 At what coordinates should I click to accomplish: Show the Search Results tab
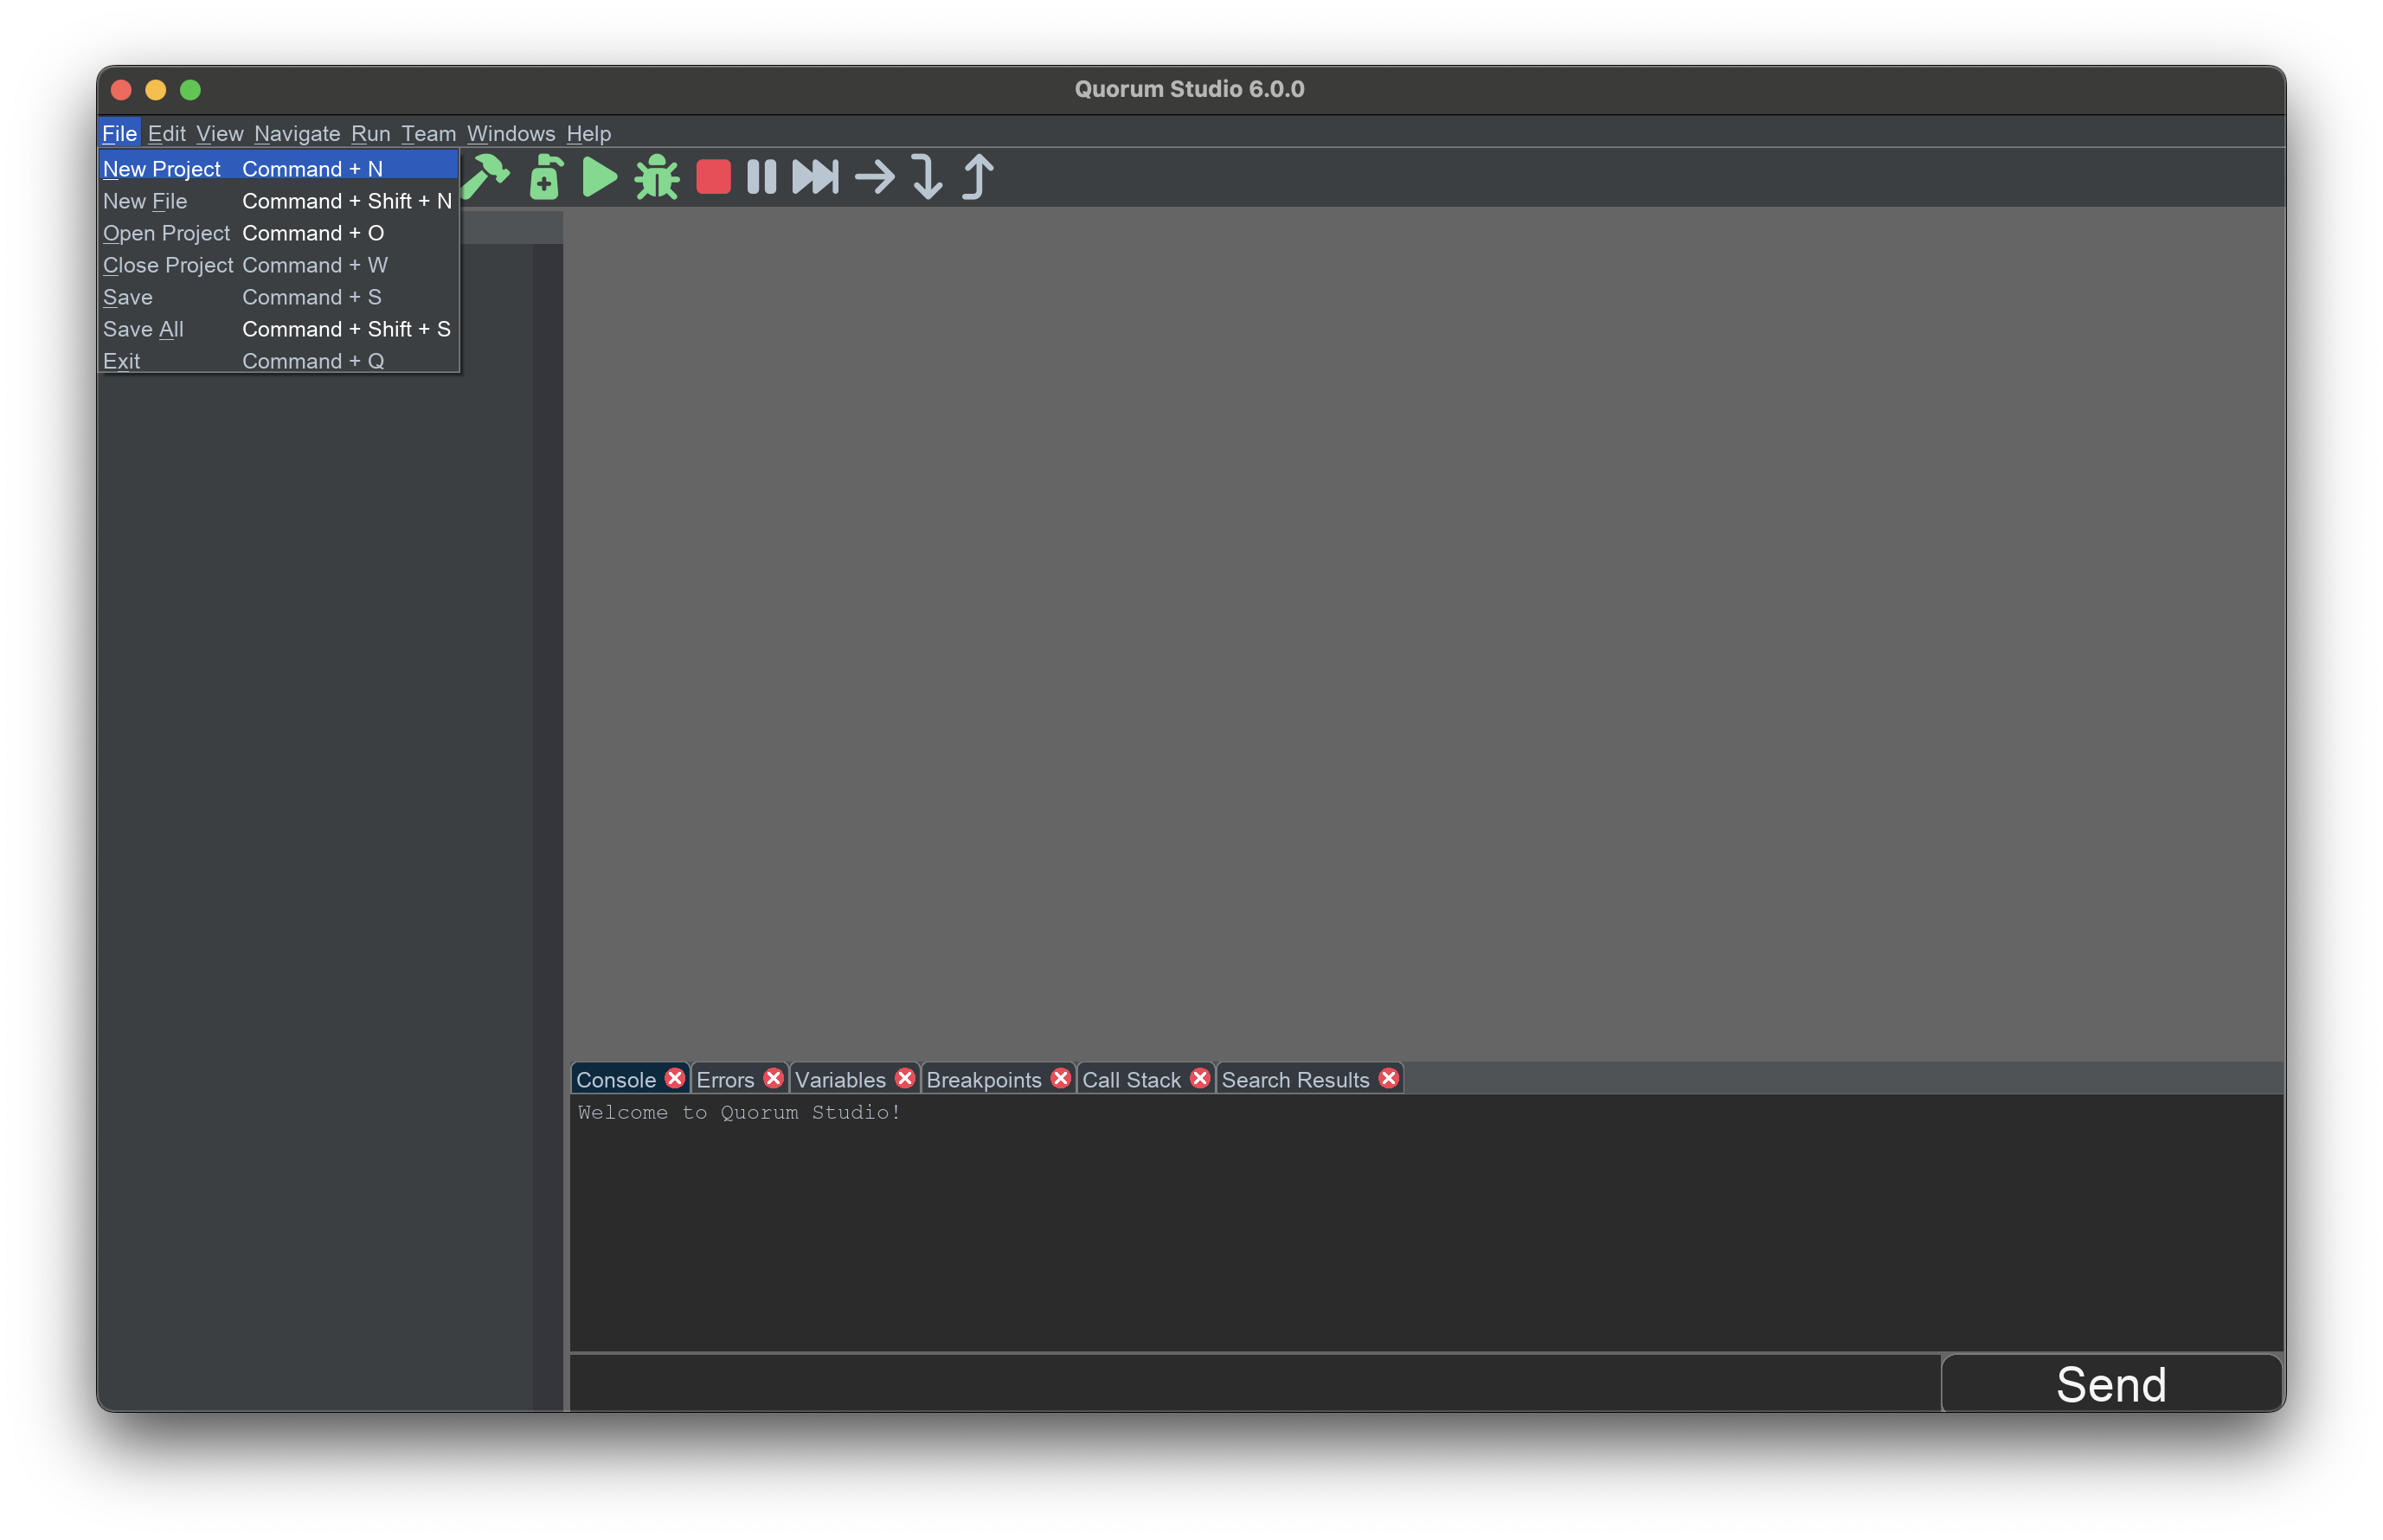coord(1295,1080)
